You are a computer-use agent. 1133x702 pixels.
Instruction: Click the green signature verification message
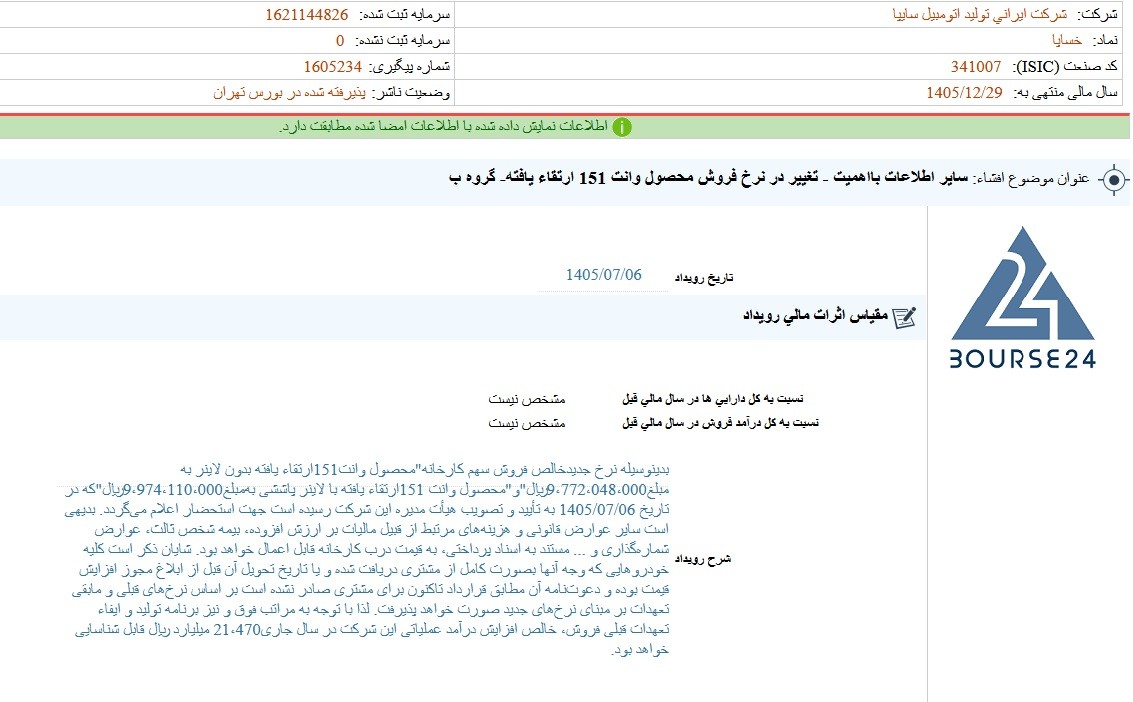click(x=444, y=126)
